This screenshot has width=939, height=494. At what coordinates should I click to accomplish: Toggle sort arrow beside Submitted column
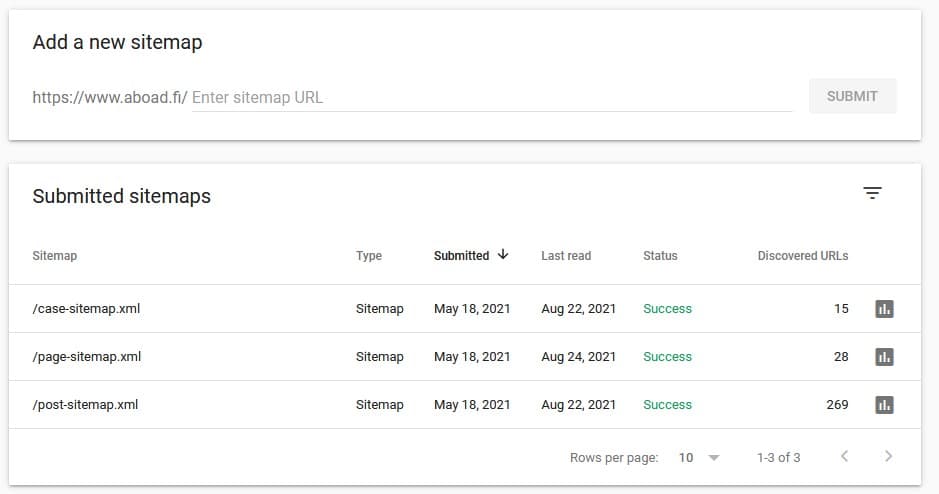tap(503, 255)
